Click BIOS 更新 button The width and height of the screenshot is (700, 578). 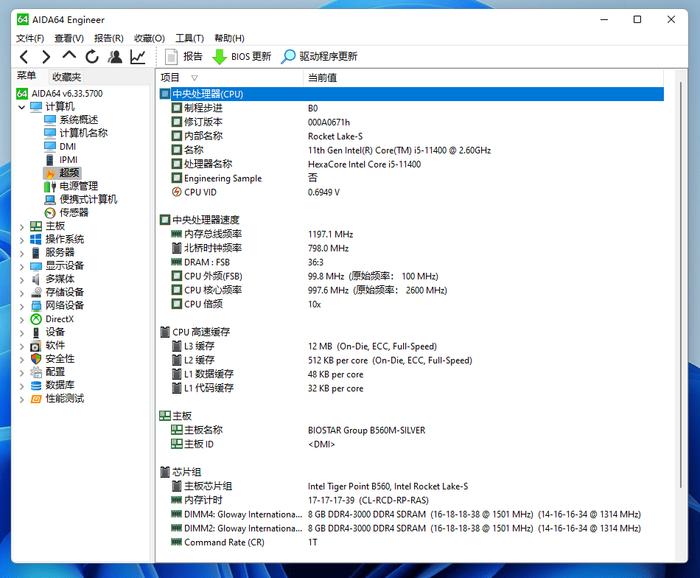[242, 57]
